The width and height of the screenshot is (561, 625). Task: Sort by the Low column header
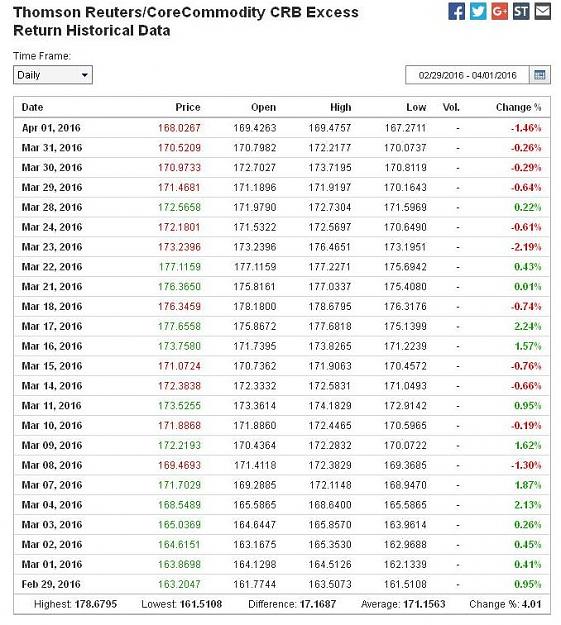click(x=416, y=107)
